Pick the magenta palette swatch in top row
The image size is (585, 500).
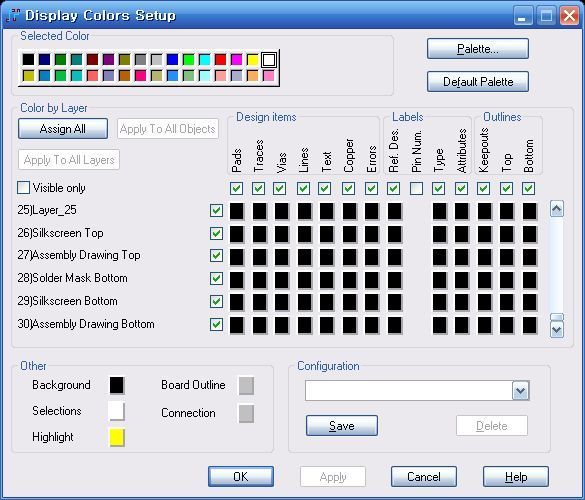coord(237,60)
